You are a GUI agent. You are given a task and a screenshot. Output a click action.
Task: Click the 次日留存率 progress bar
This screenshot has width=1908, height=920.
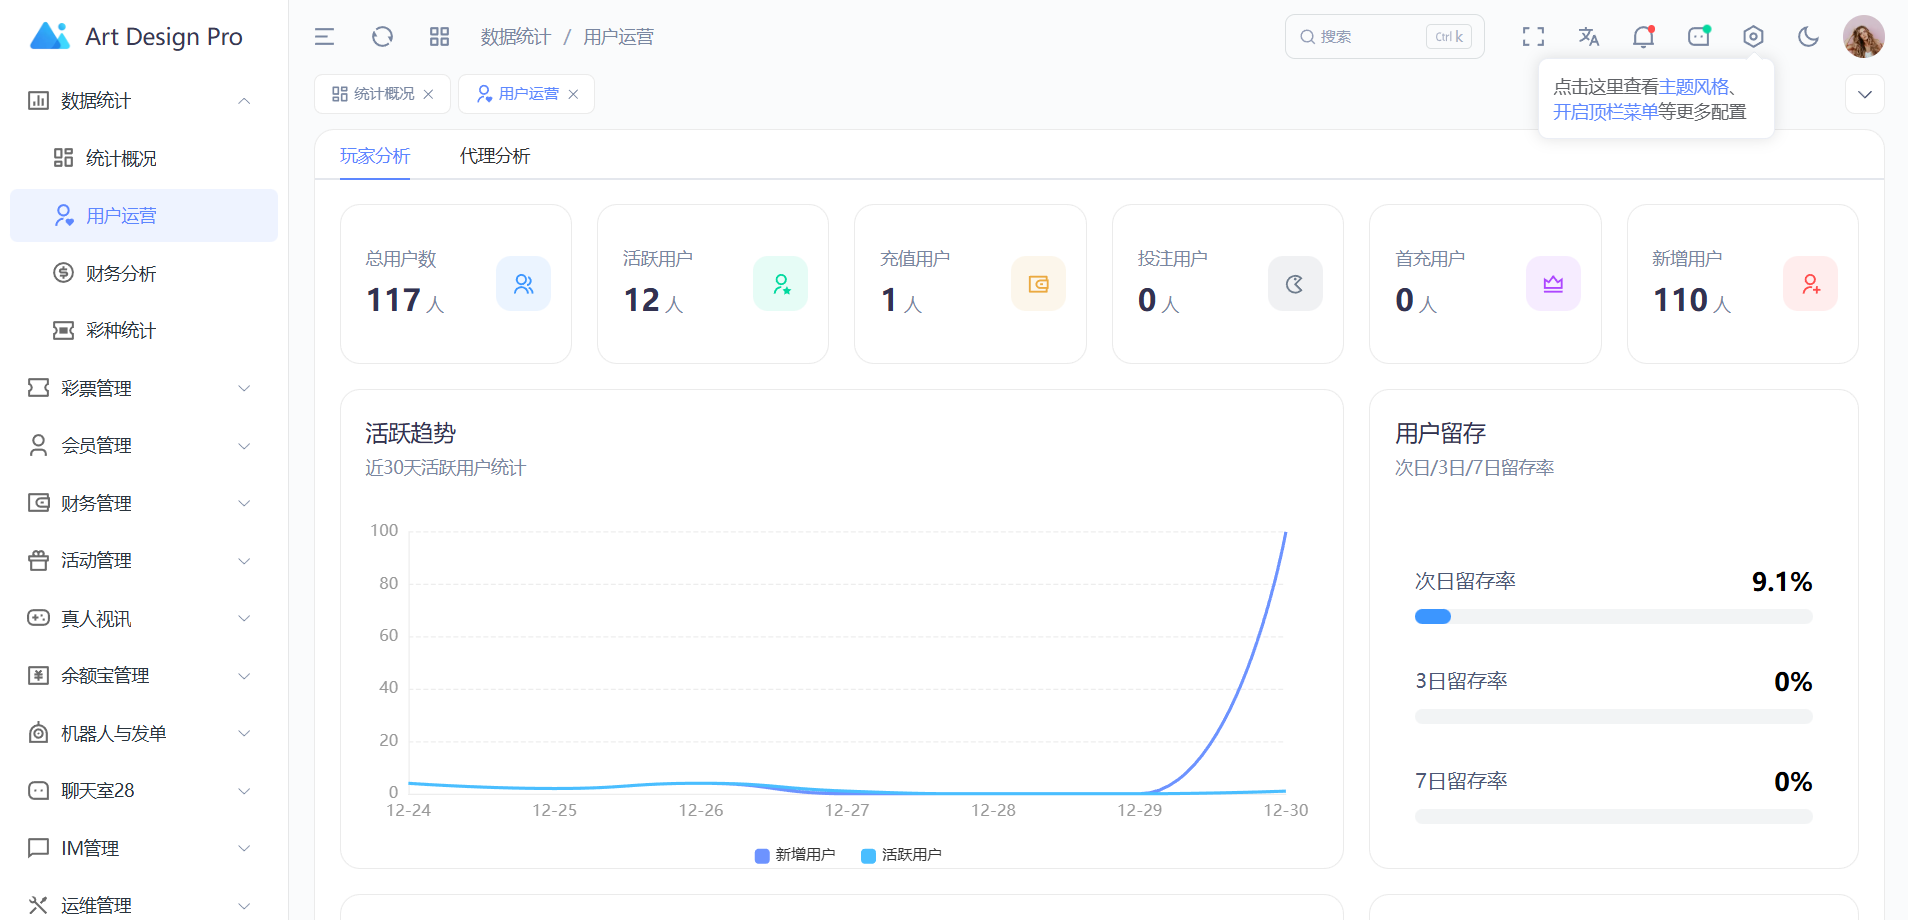[x=1613, y=617]
